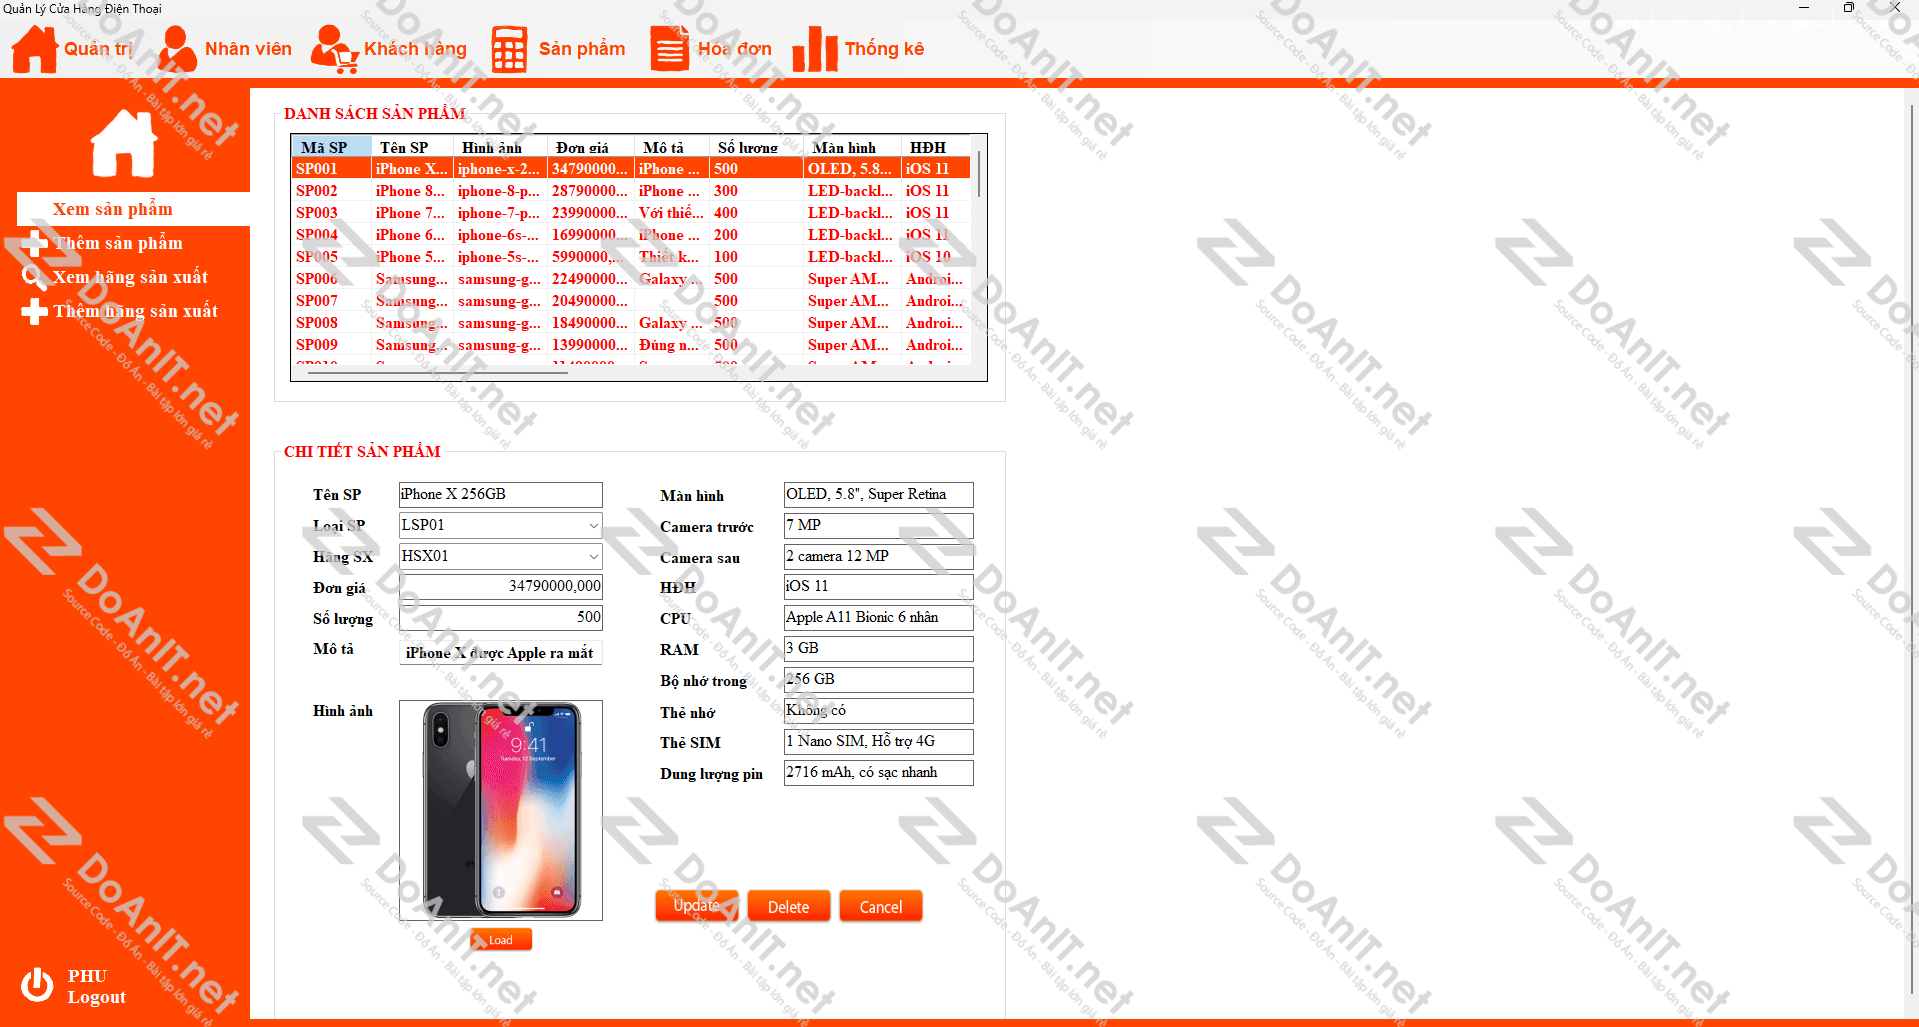The width and height of the screenshot is (1919, 1027).
Task: Click the HĐH column header
Action: 936,147
